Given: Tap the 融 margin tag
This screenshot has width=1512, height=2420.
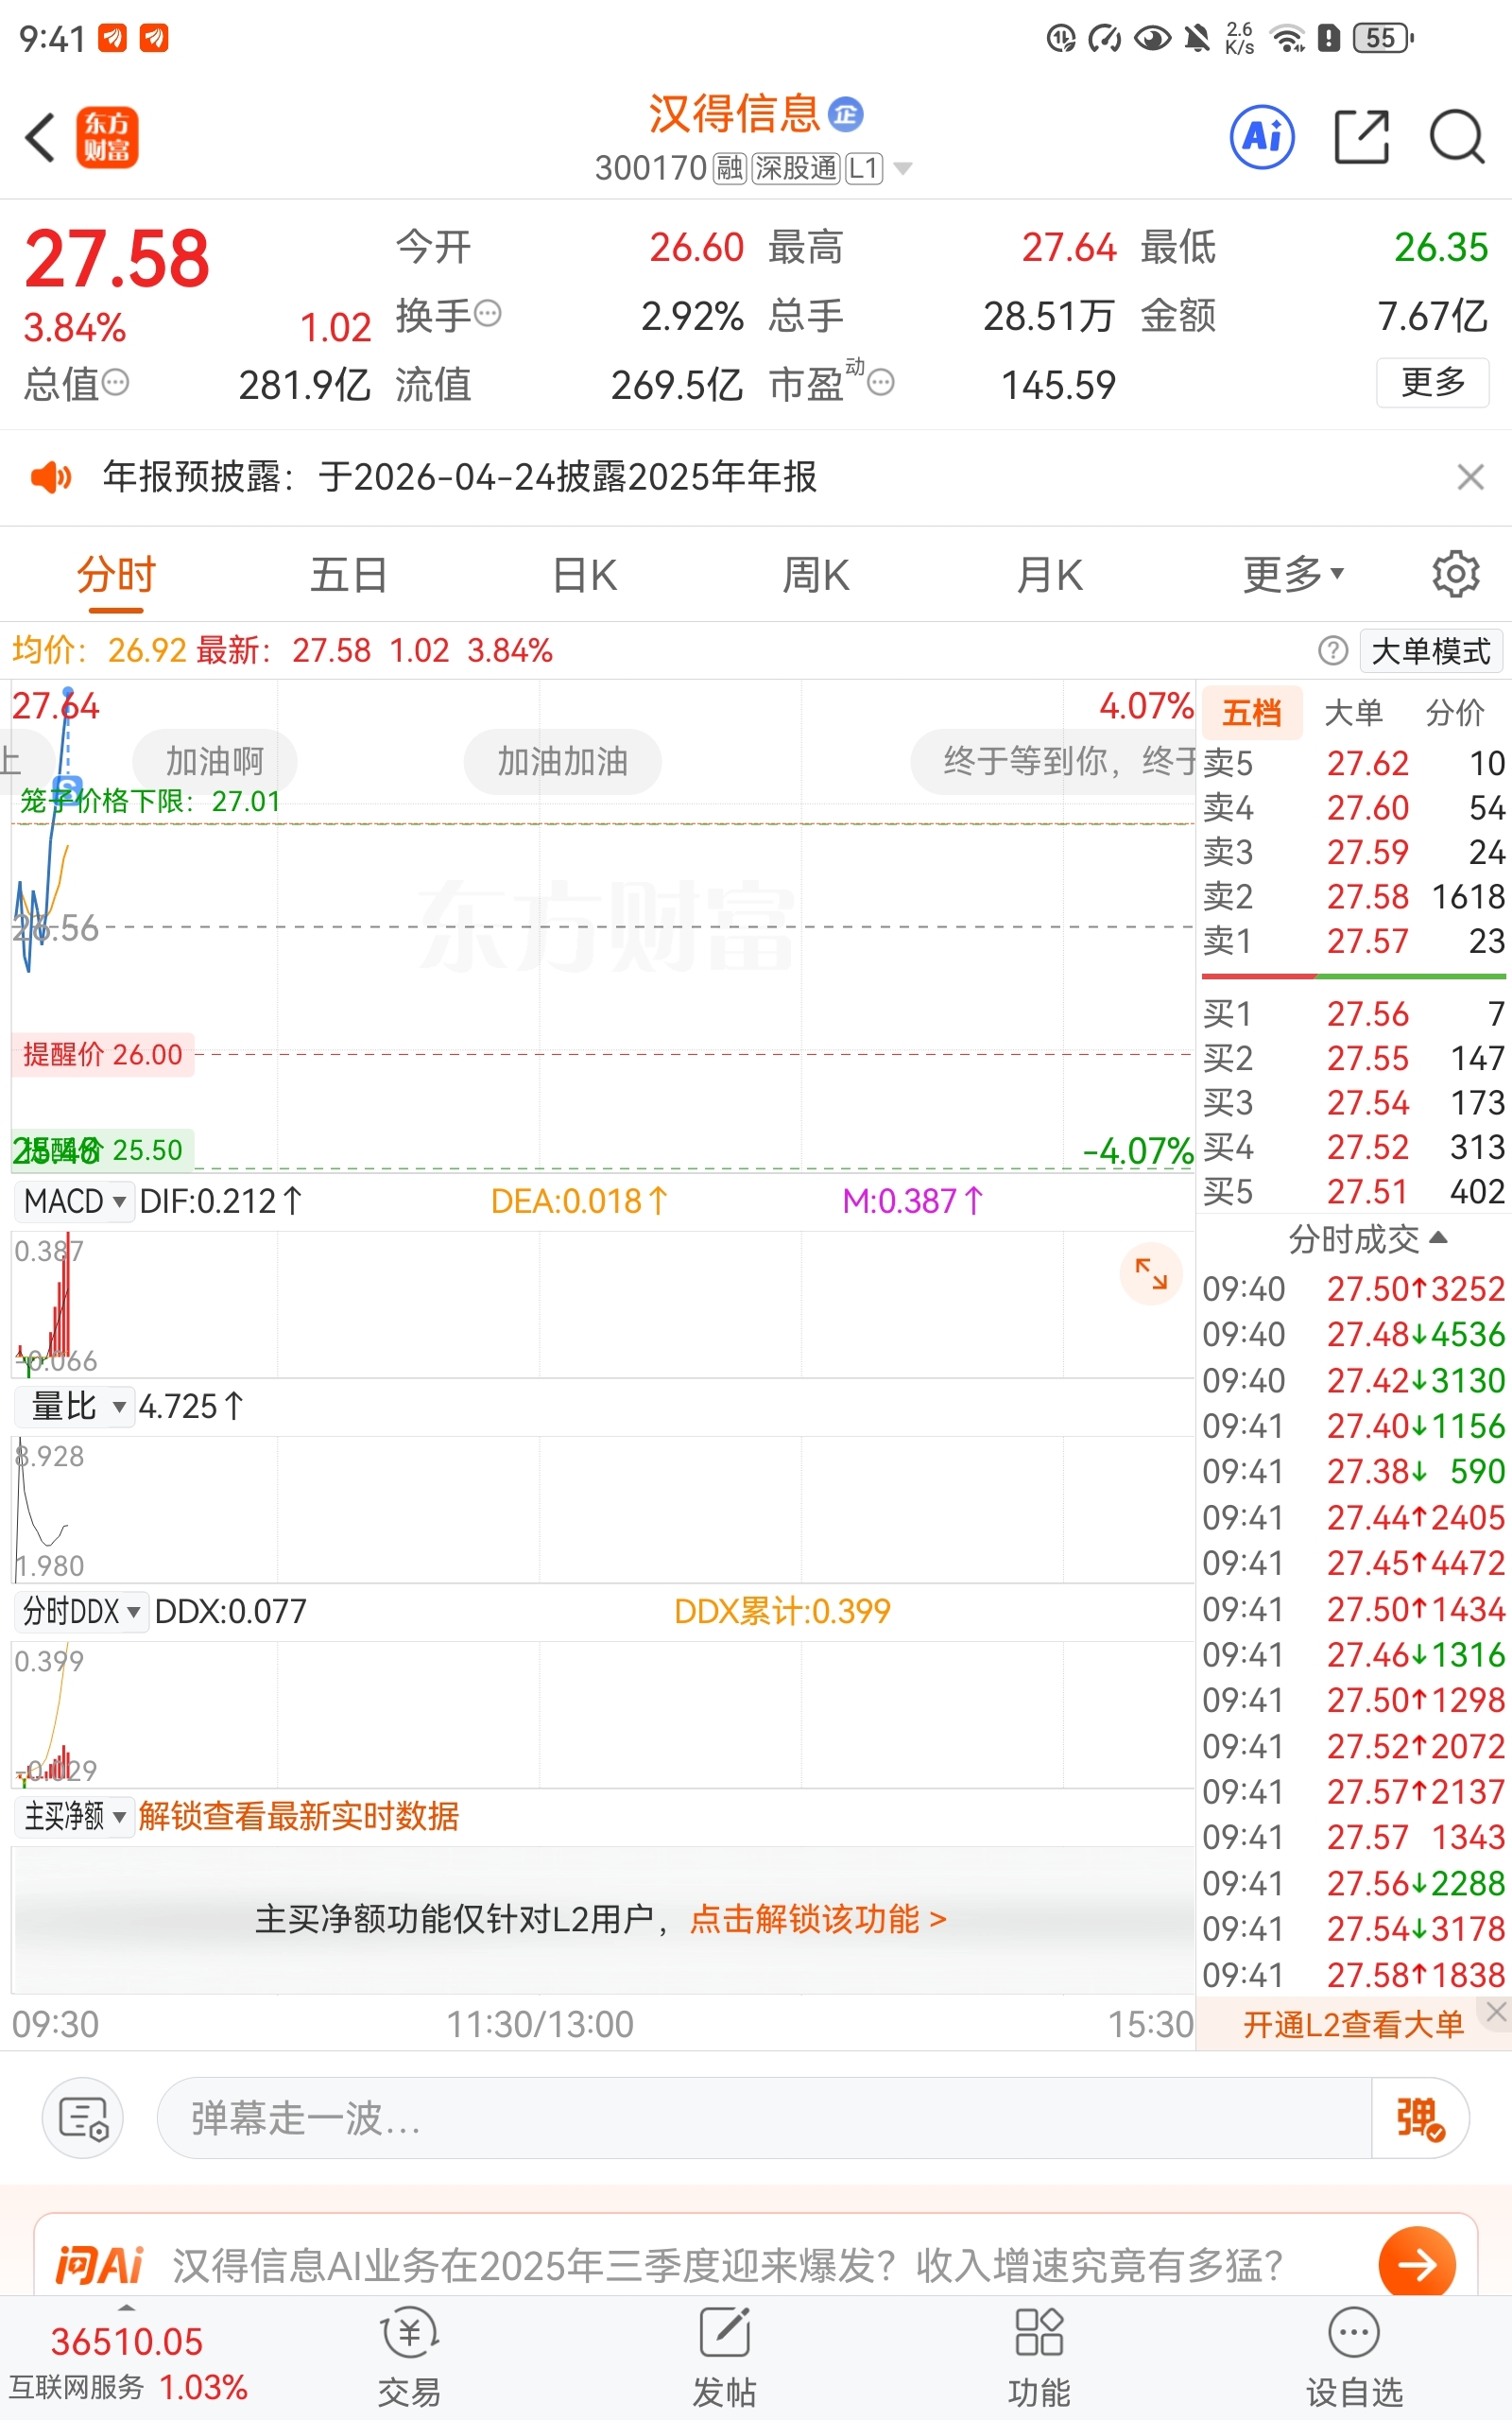Looking at the screenshot, I should 729,168.
